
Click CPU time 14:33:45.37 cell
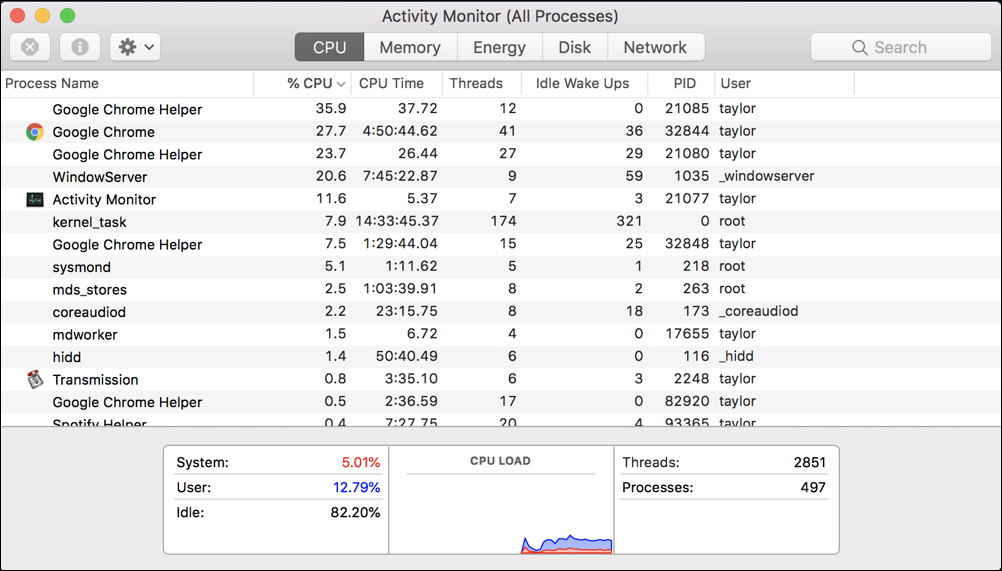(397, 221)
